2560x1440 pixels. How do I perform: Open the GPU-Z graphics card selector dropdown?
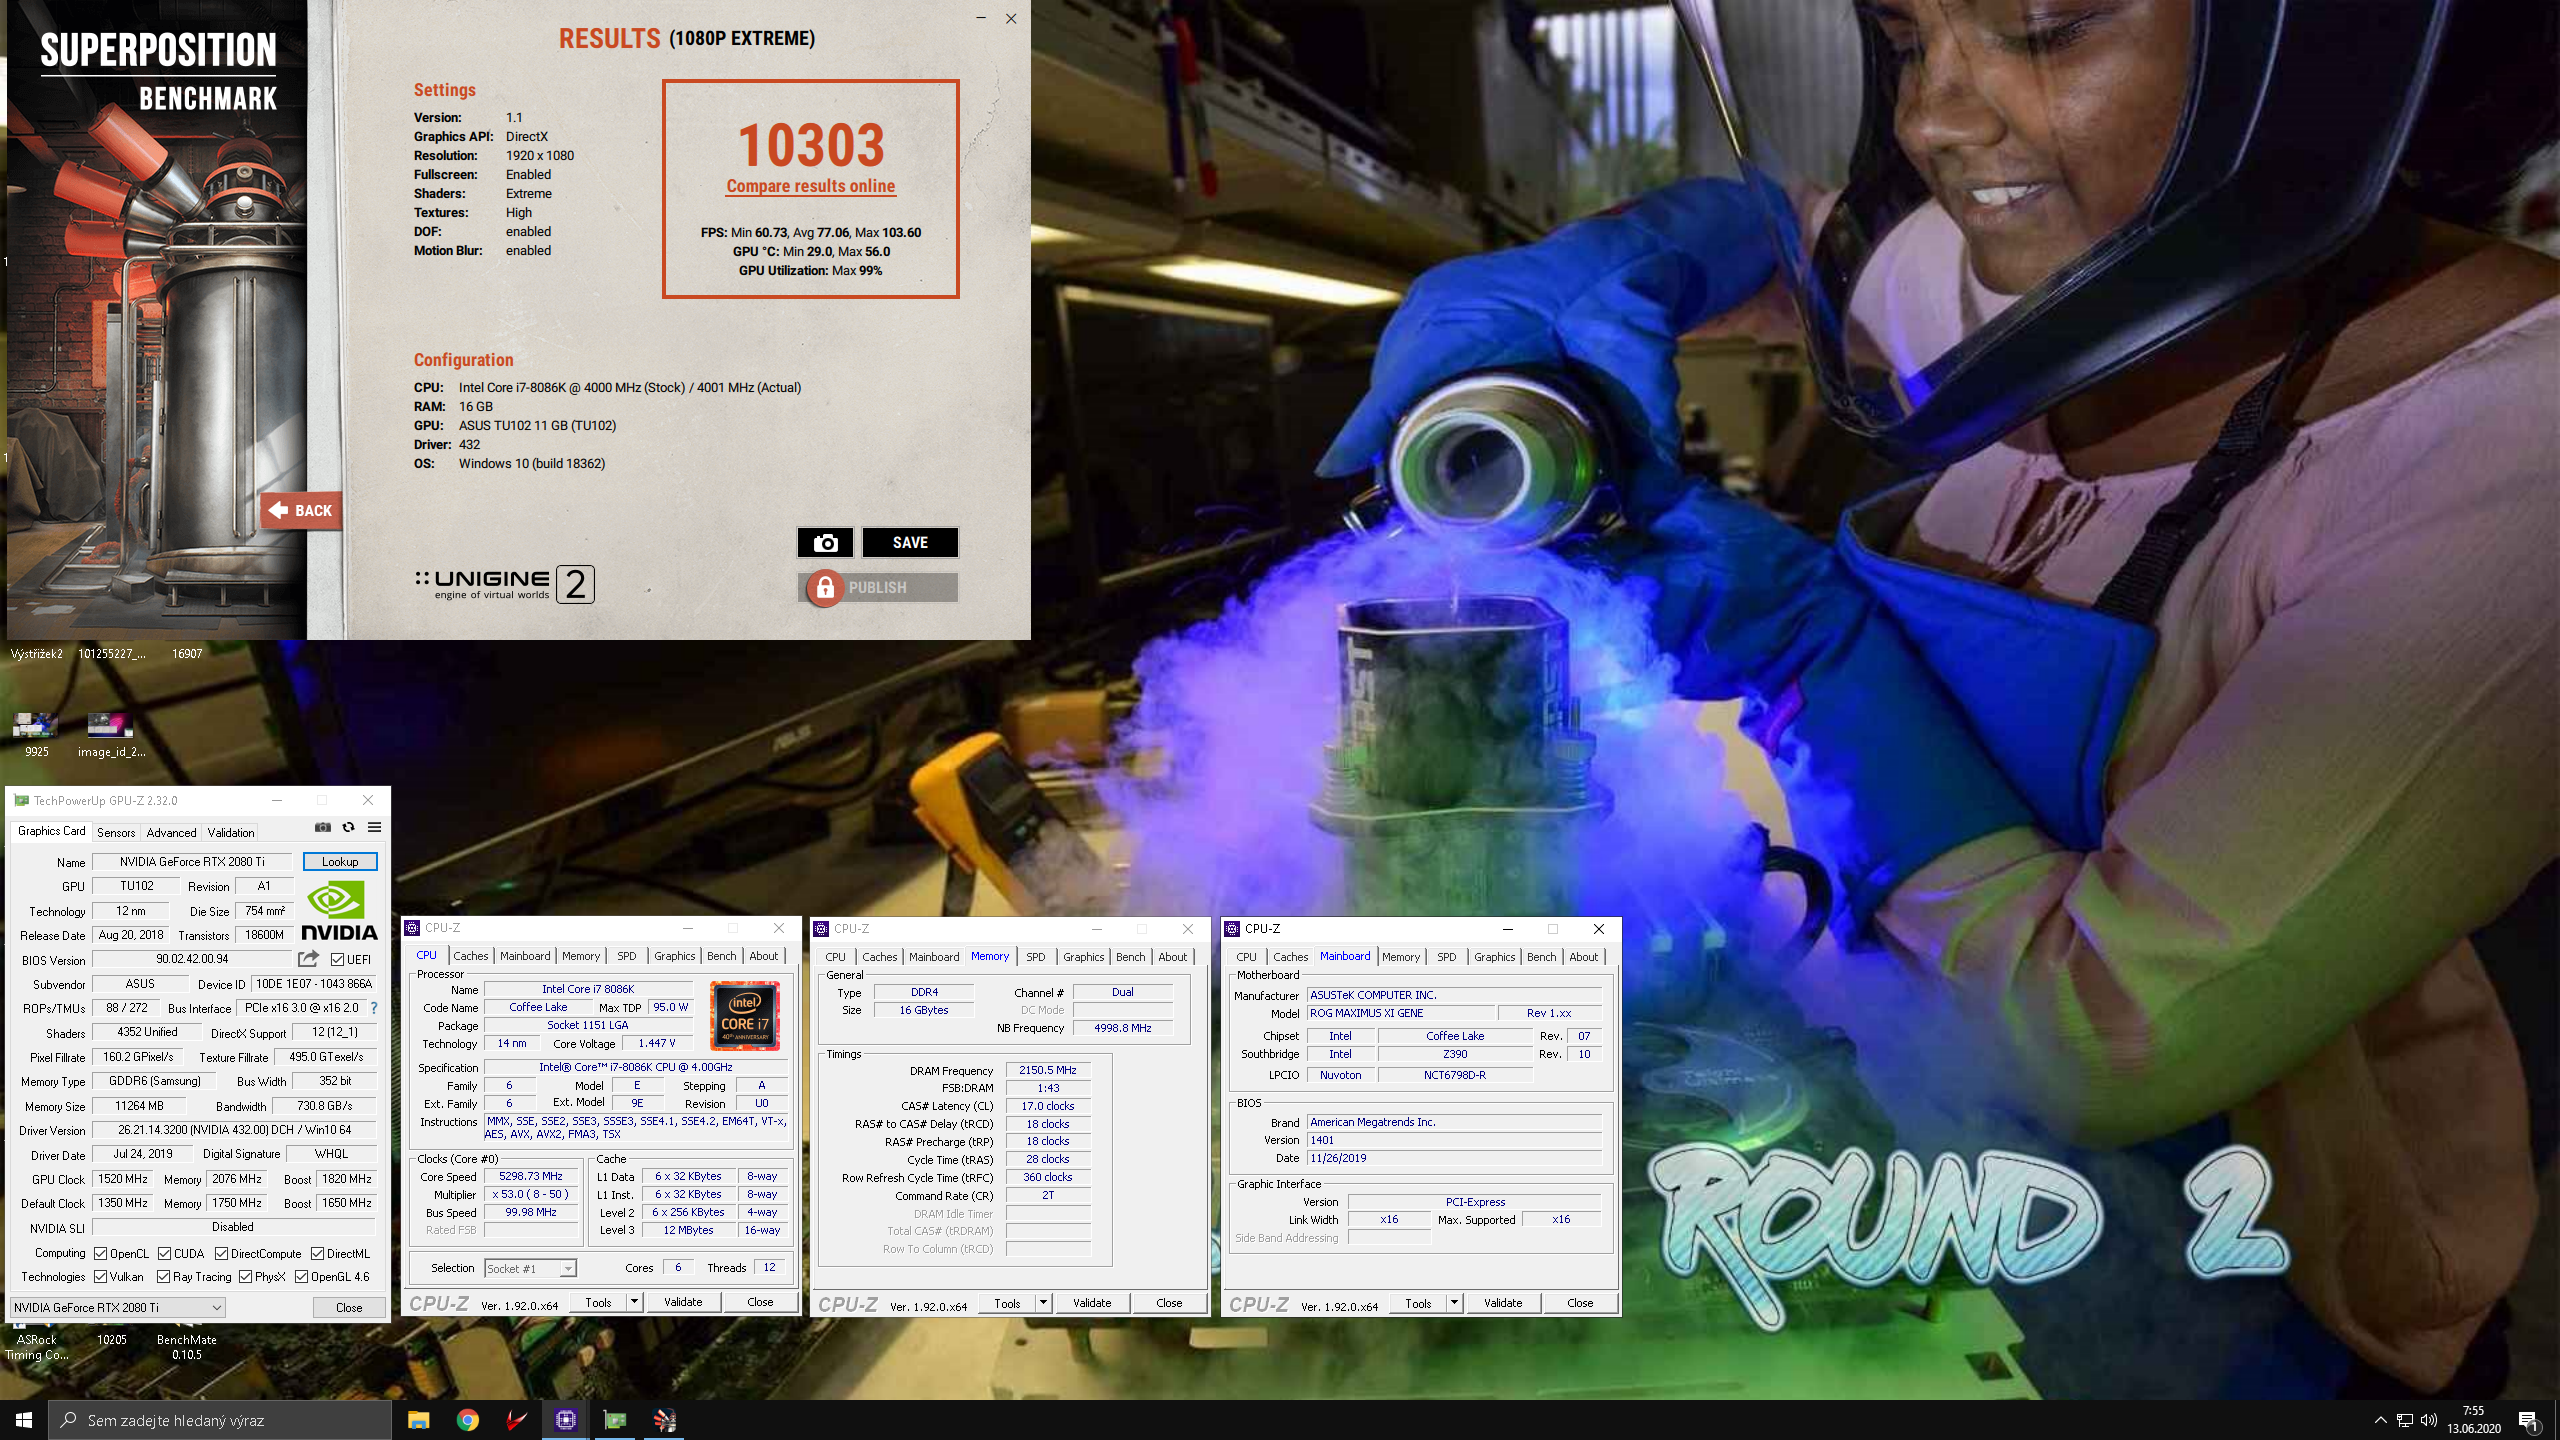point(117,1307)
